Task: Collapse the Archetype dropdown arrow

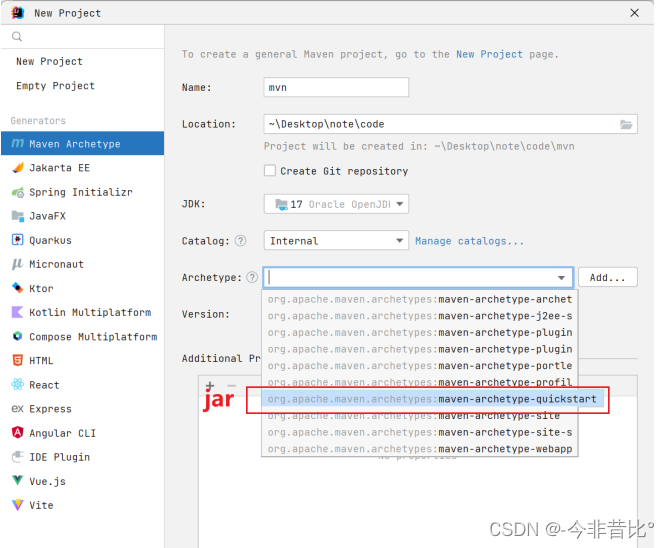Action: 561,278
